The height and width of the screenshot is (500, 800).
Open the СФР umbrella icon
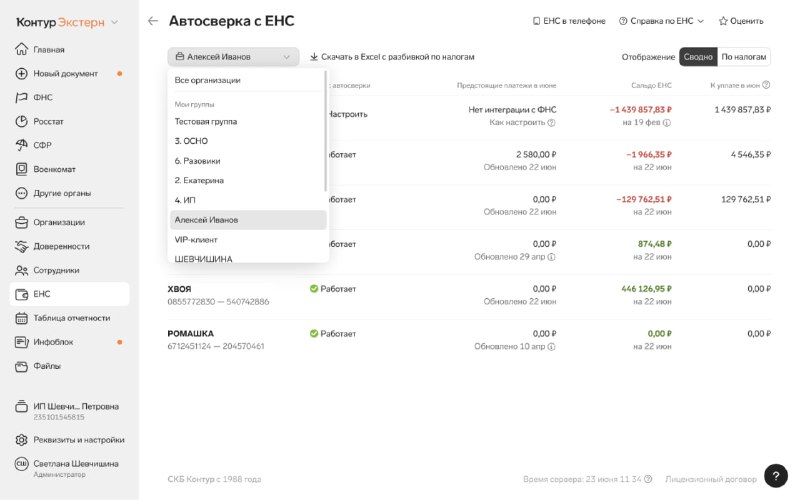[21, 145]
